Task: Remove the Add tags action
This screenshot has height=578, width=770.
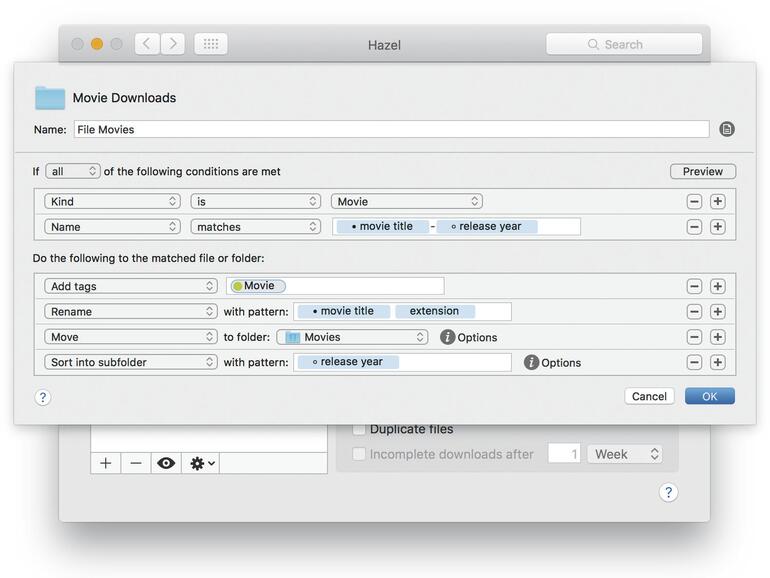Action: (694, 286)
